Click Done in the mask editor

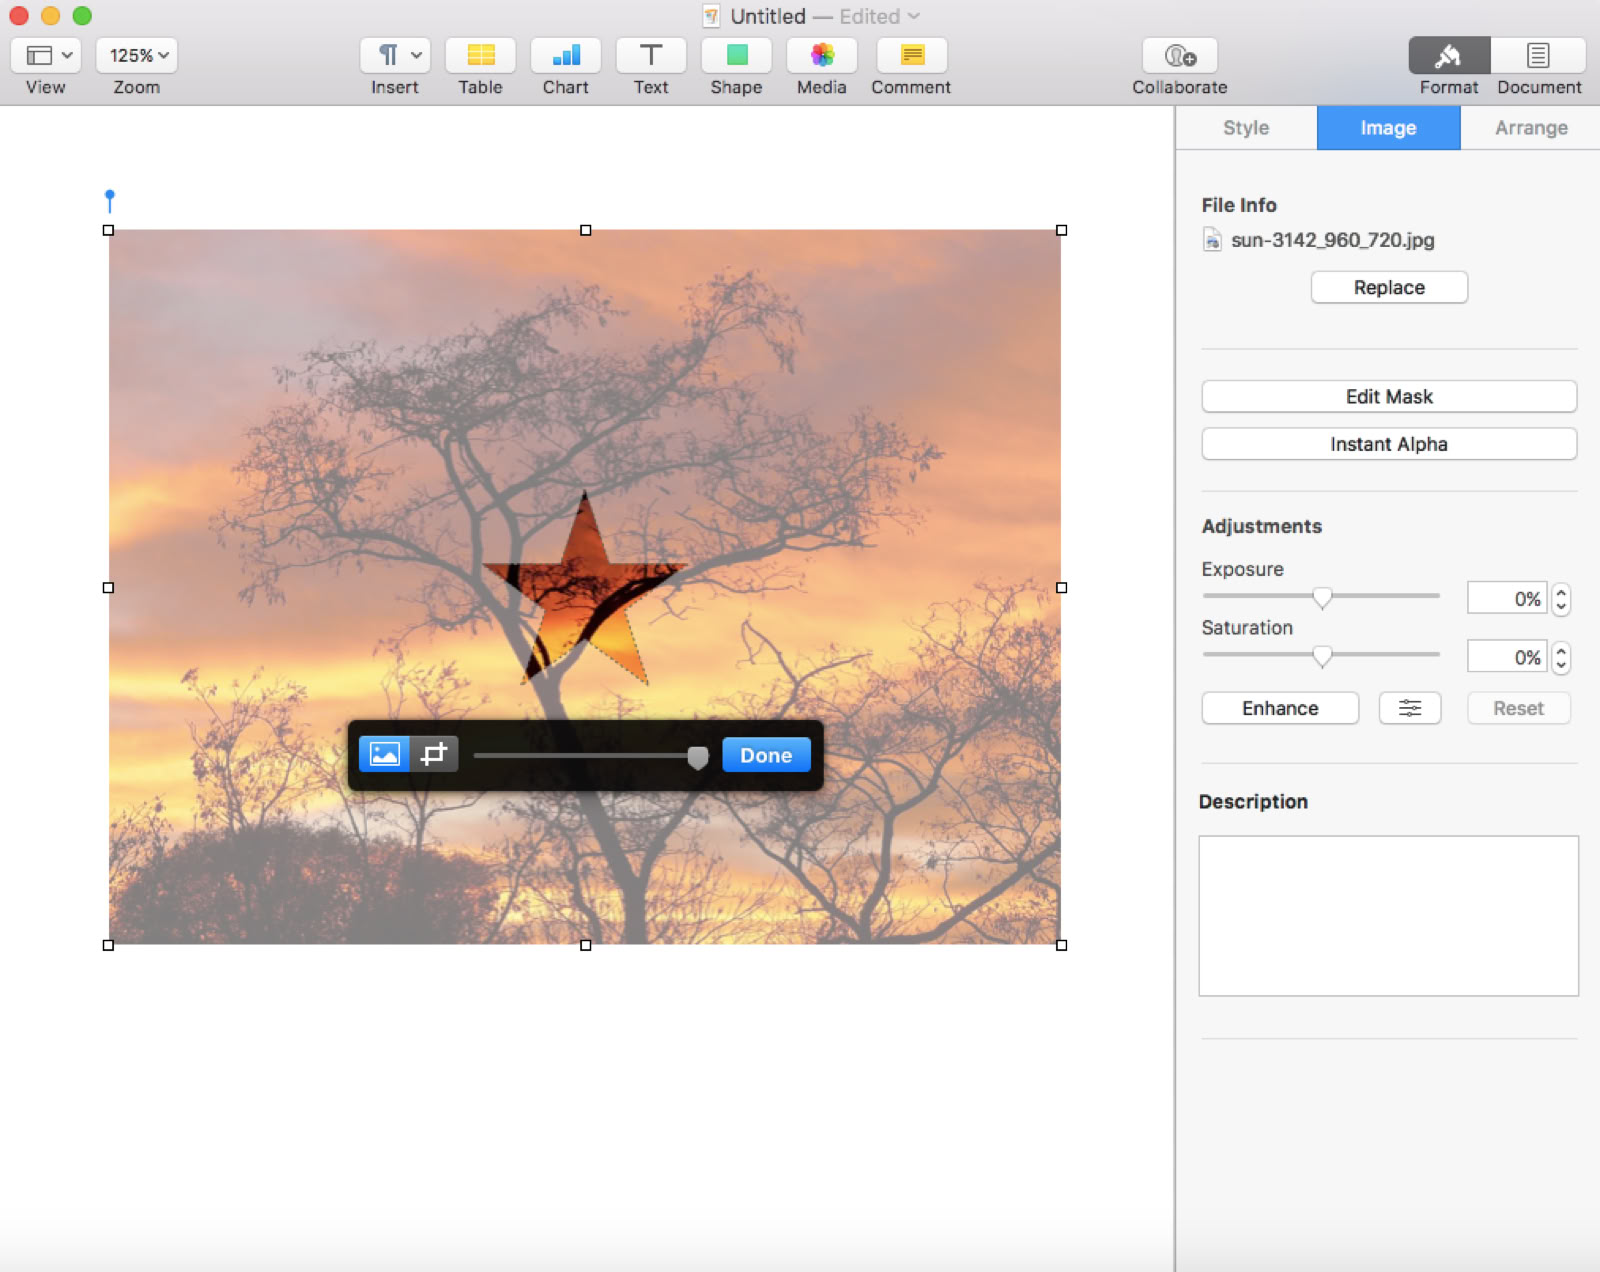pyautogui.click(x=766, y=755)
